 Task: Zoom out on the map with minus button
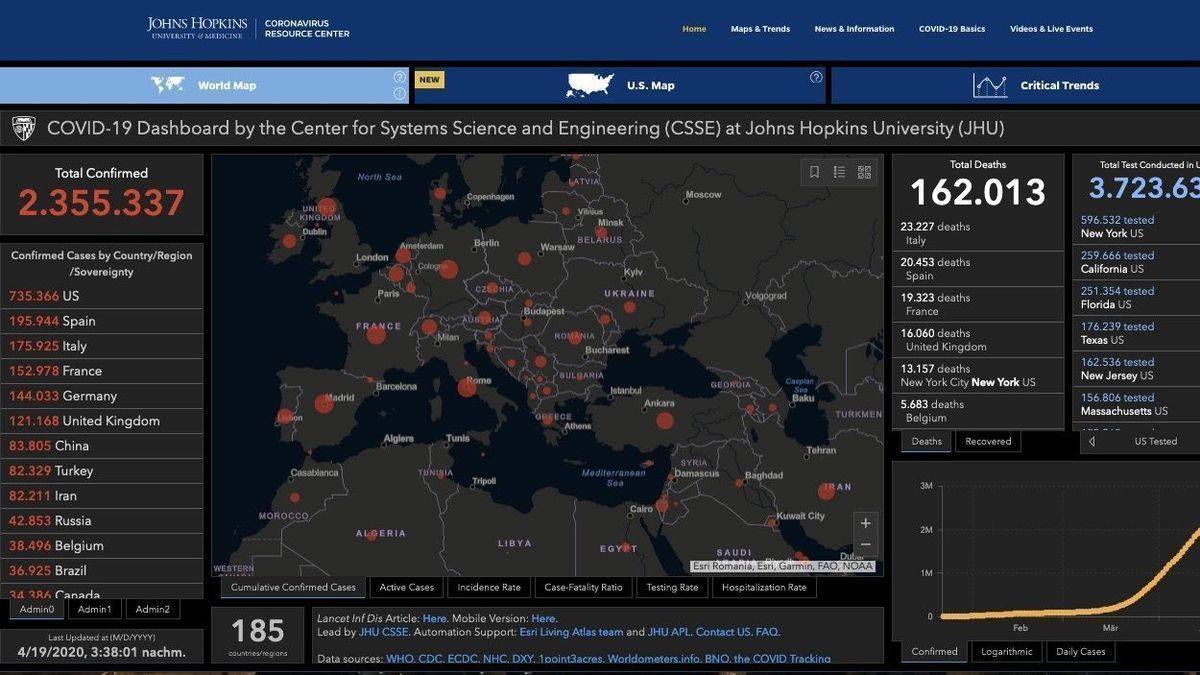[x=866, y=545]
